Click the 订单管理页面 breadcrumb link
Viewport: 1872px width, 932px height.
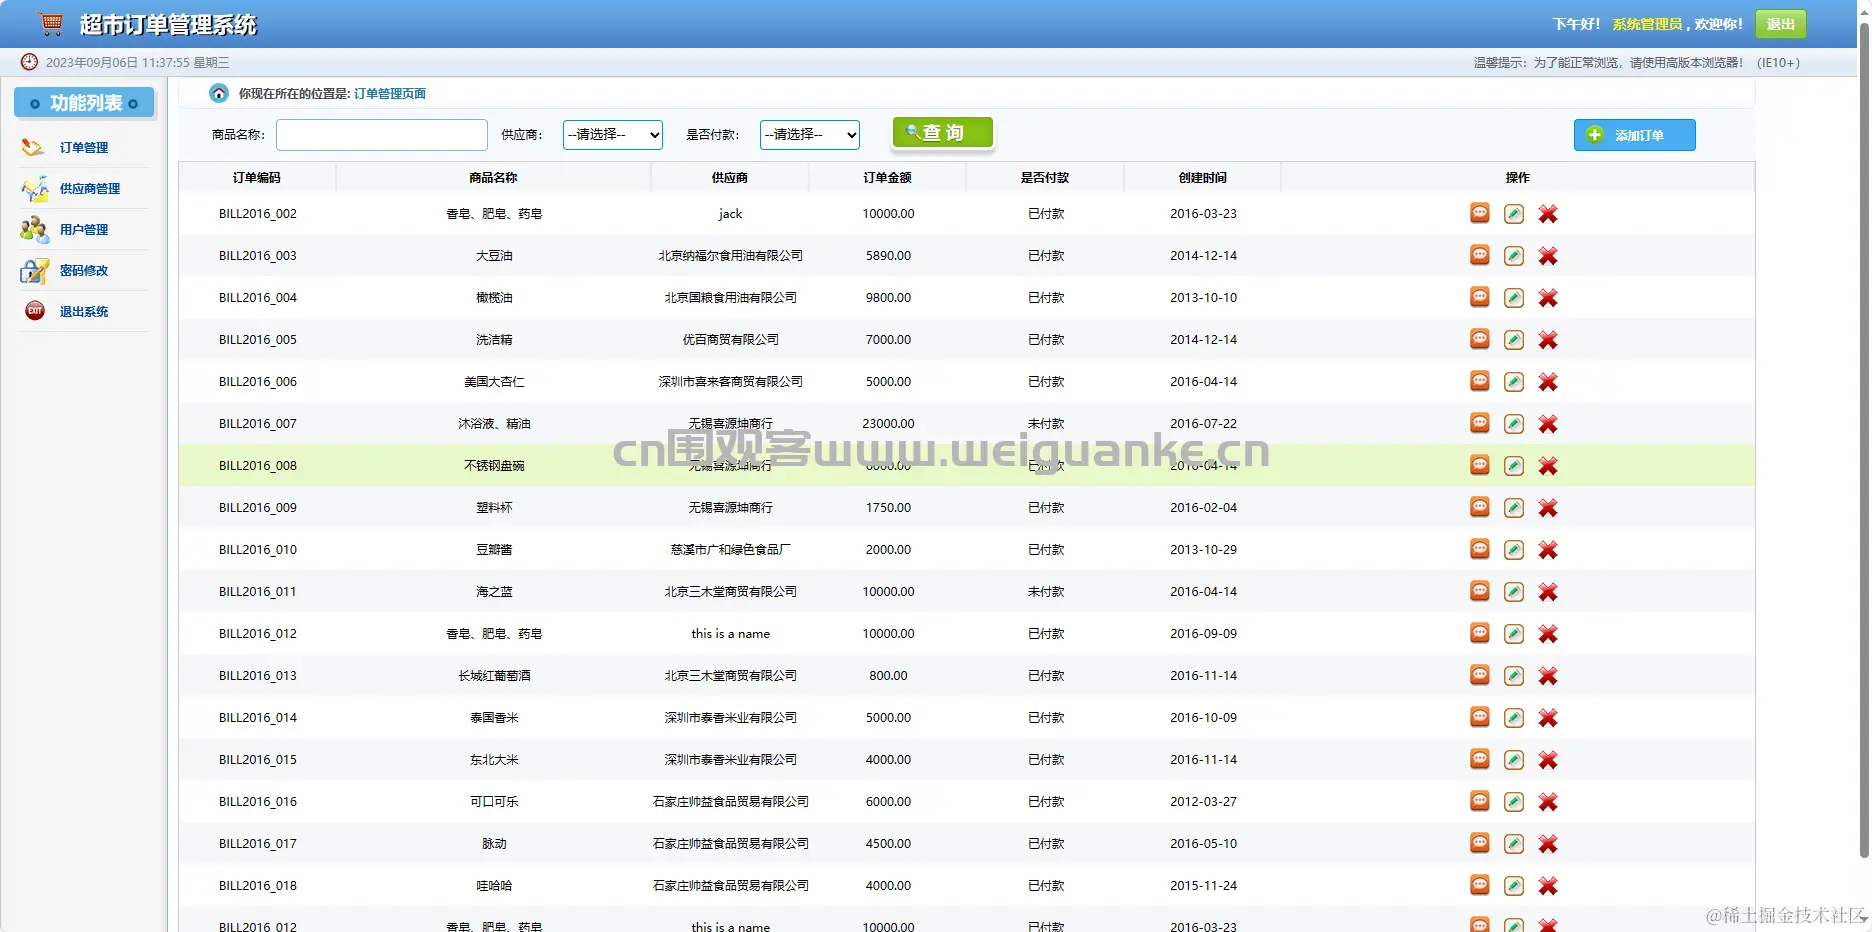click(390, 93)
